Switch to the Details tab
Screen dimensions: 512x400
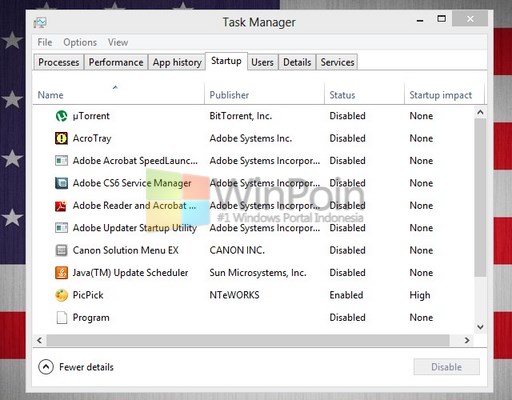point(297,62)
